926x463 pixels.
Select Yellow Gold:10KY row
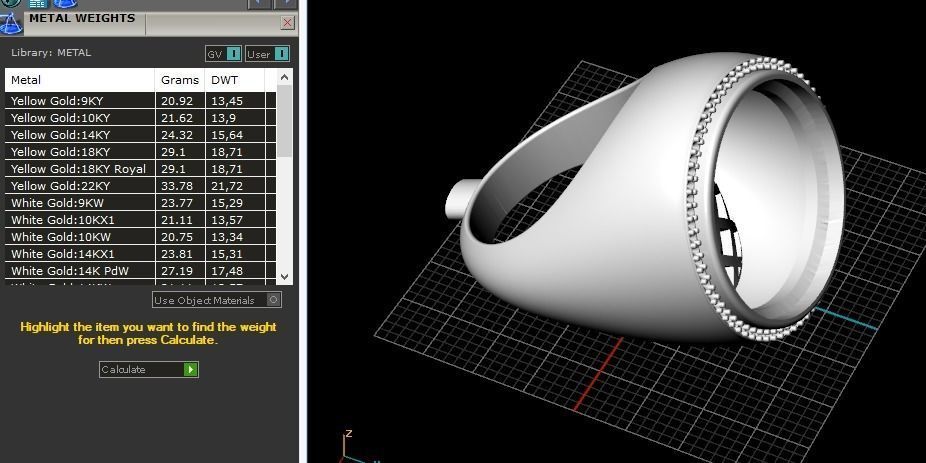click(141, 118)
